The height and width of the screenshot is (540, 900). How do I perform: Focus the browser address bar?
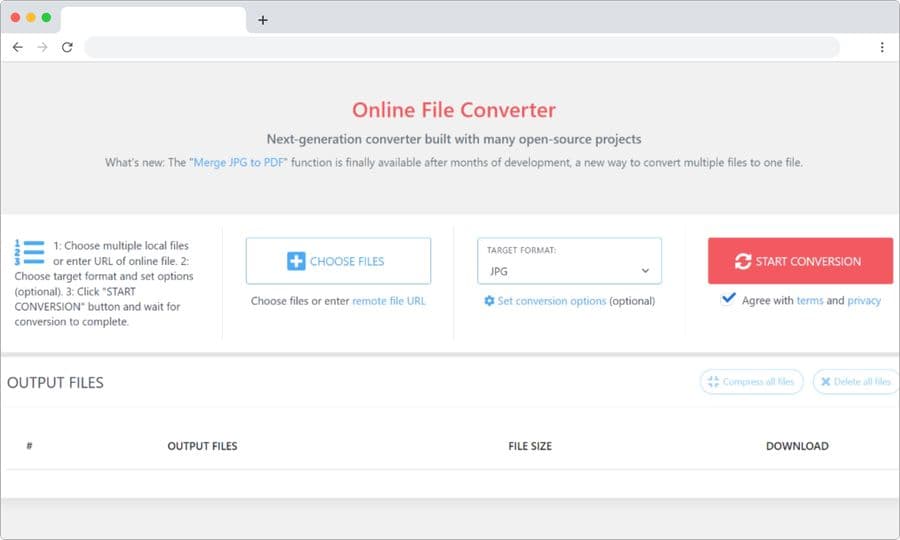coord(460,47)
